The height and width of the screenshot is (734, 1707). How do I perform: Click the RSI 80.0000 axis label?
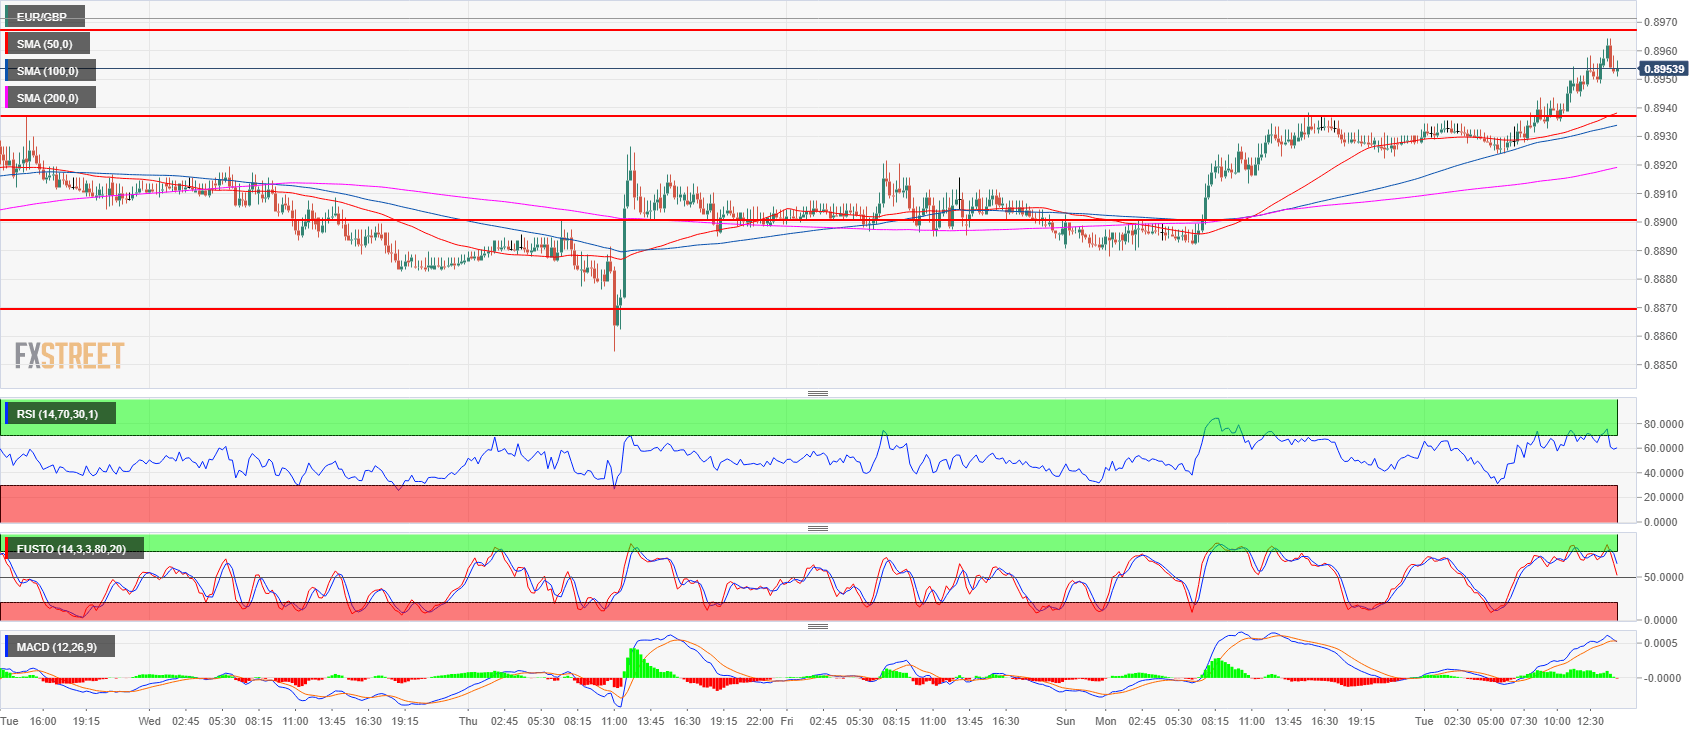click(x=1663, y=424)
